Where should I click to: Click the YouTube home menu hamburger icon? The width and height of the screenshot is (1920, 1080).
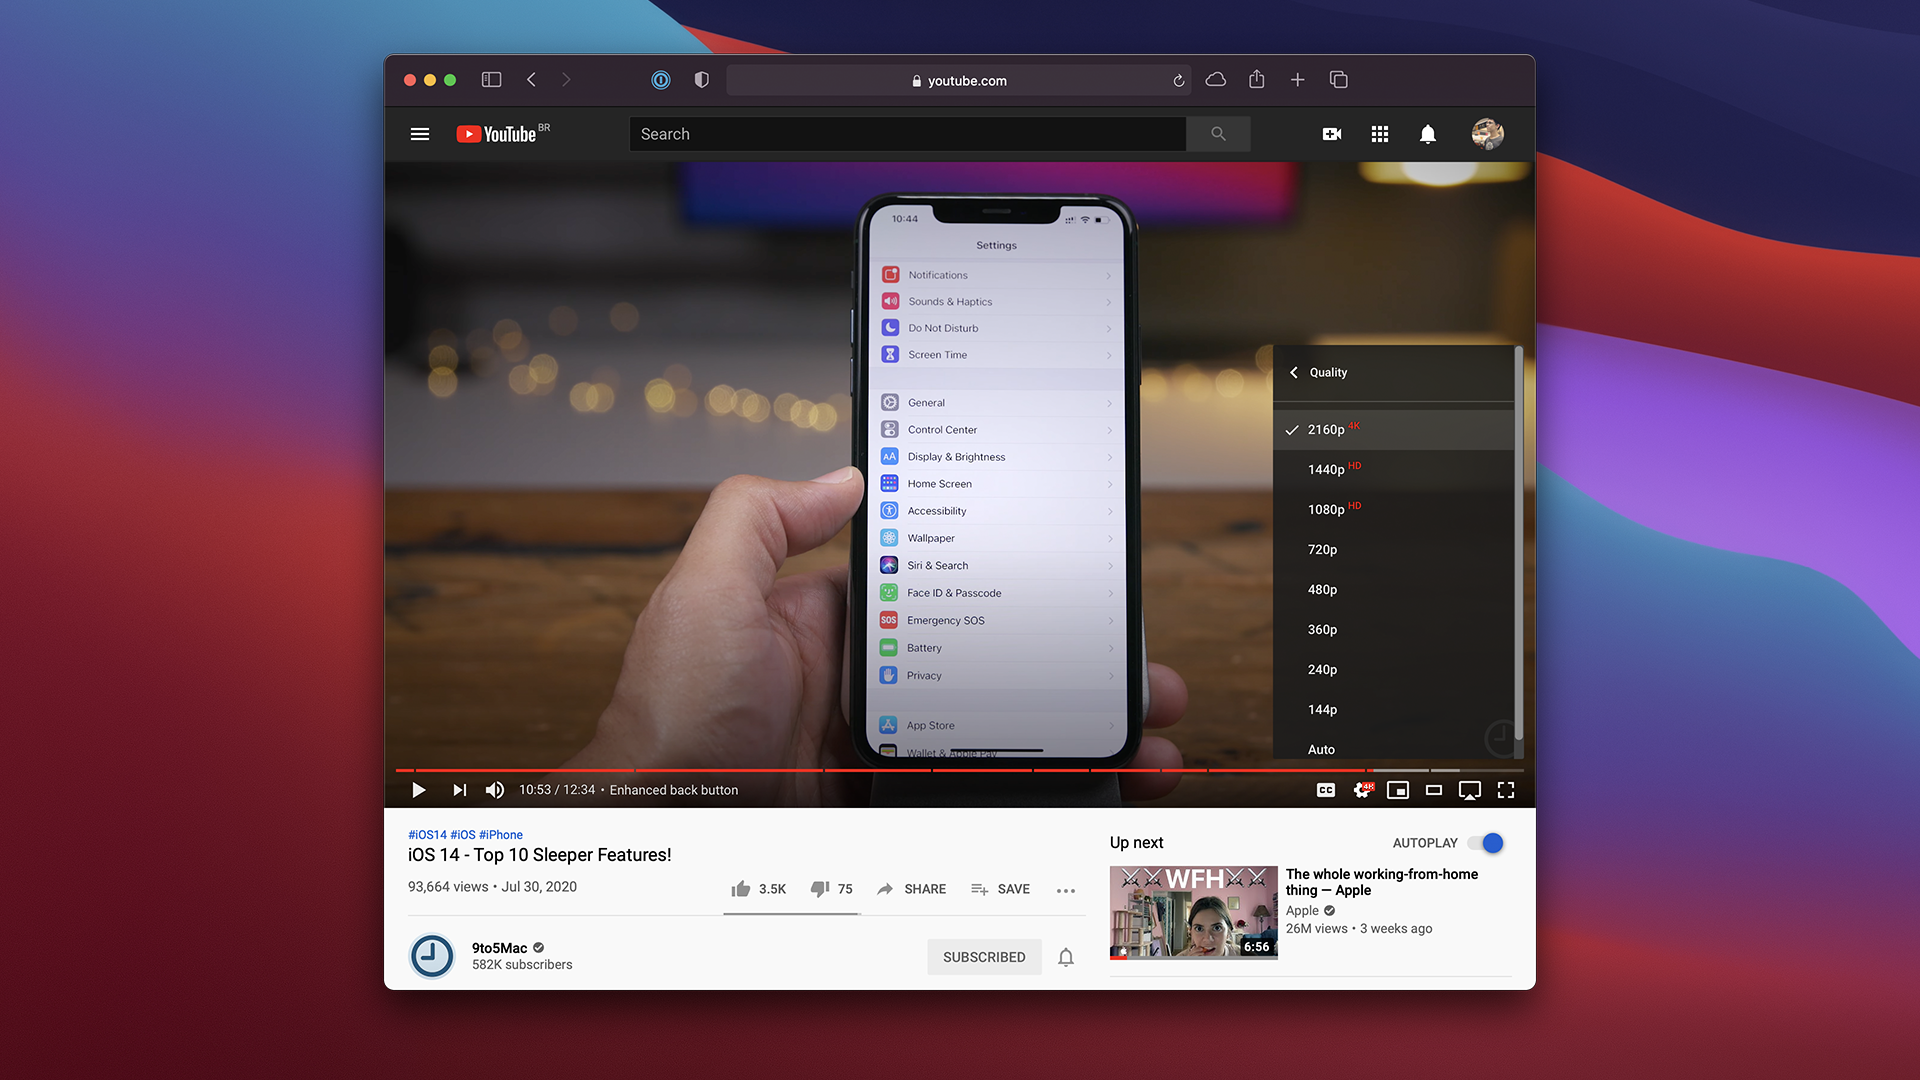[421, 133]
